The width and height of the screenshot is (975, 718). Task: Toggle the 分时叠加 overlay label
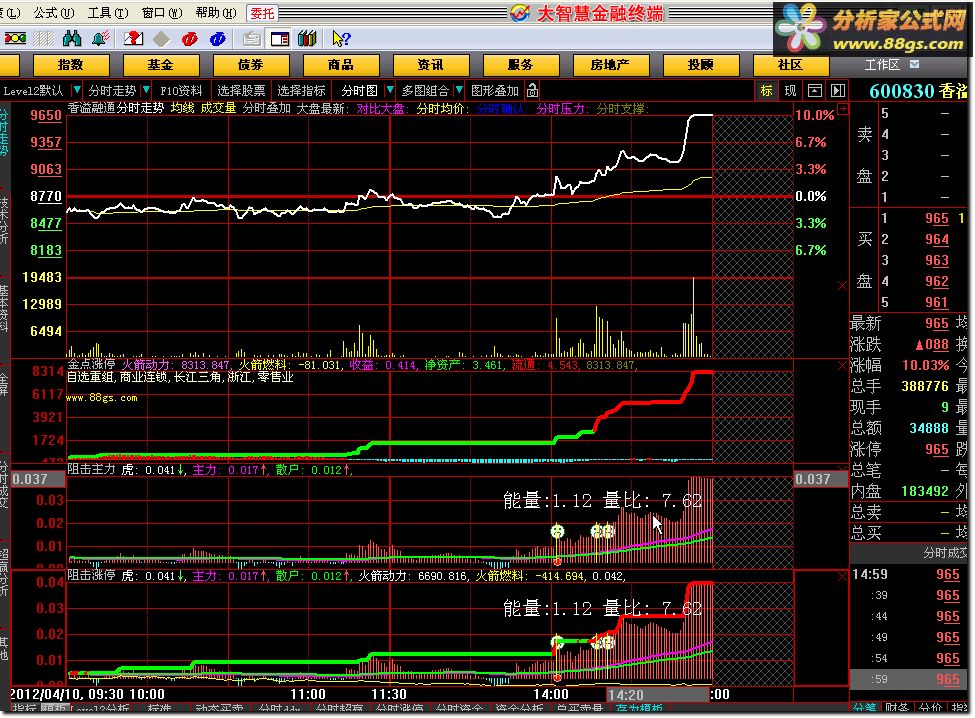[x=267, y=108]
